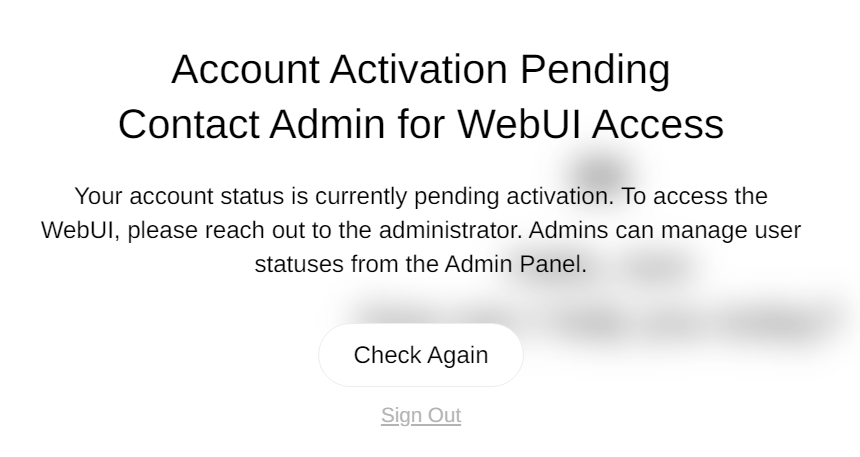Screen dimensions: 860x457
Task: Click Your account status text
Action: (x=179, y=196)
